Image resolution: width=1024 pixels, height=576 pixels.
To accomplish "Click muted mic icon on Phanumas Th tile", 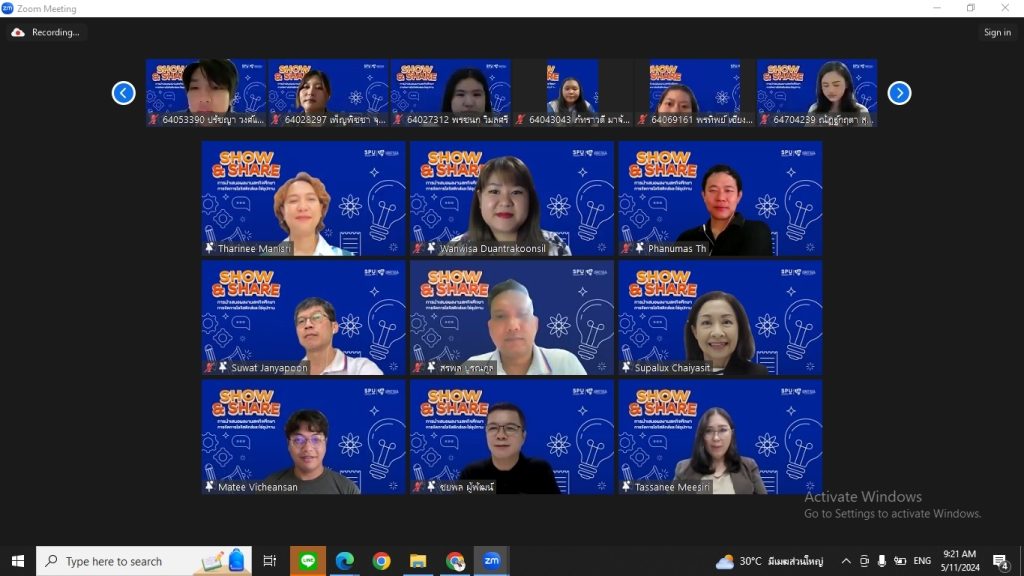I will click(x=626, y=248).
